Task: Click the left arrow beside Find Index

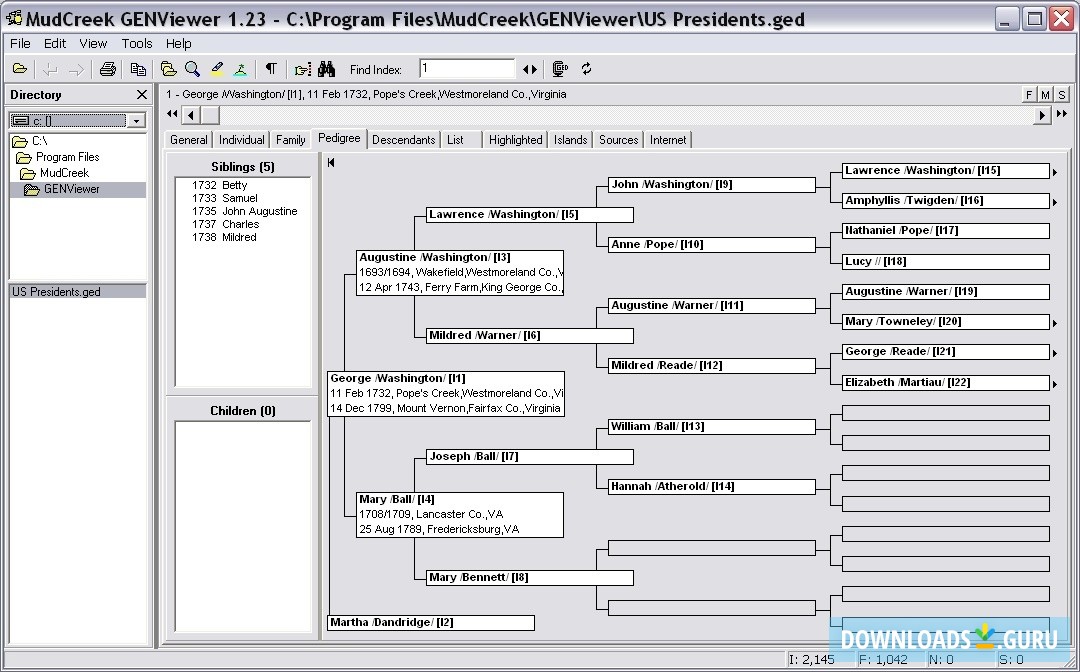Action: (x=526, y=70)
